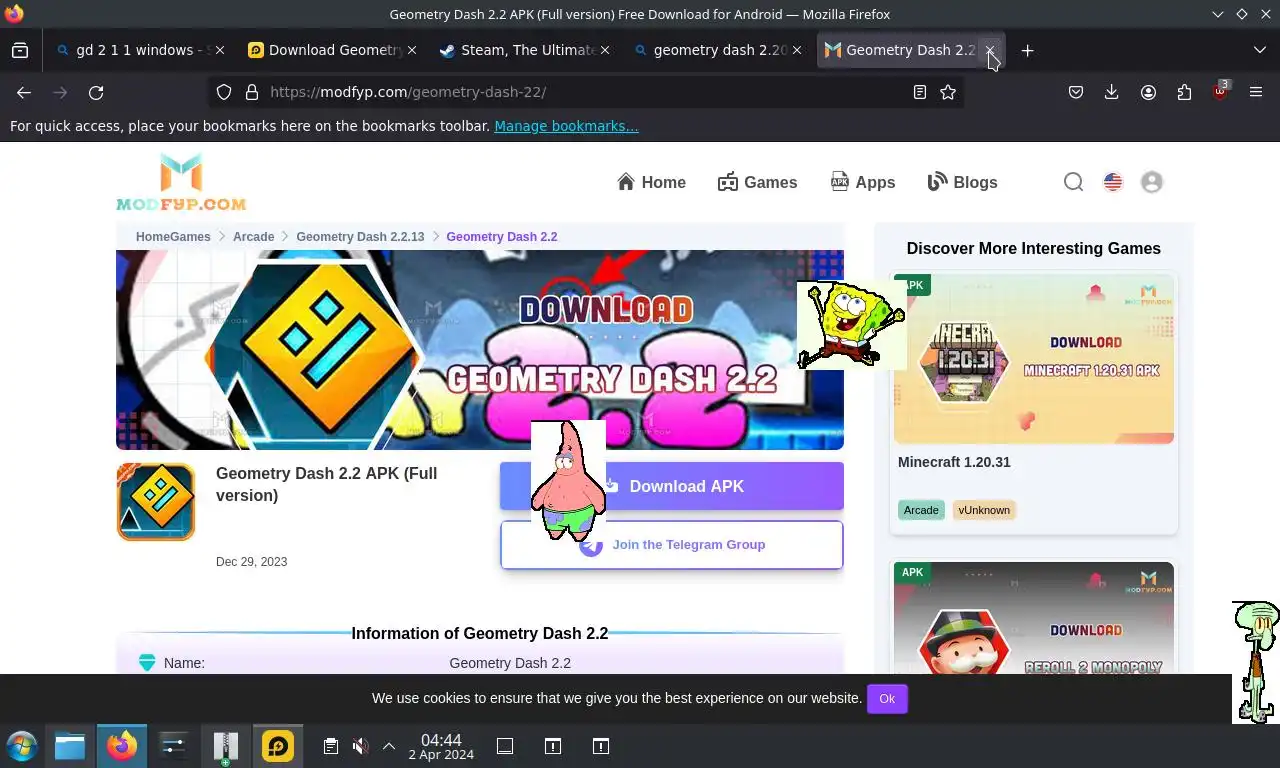Toggle Reader View in address bar
Image resolution: width=1280 pixels, height=768 pixels.
(x=920, y=92)
